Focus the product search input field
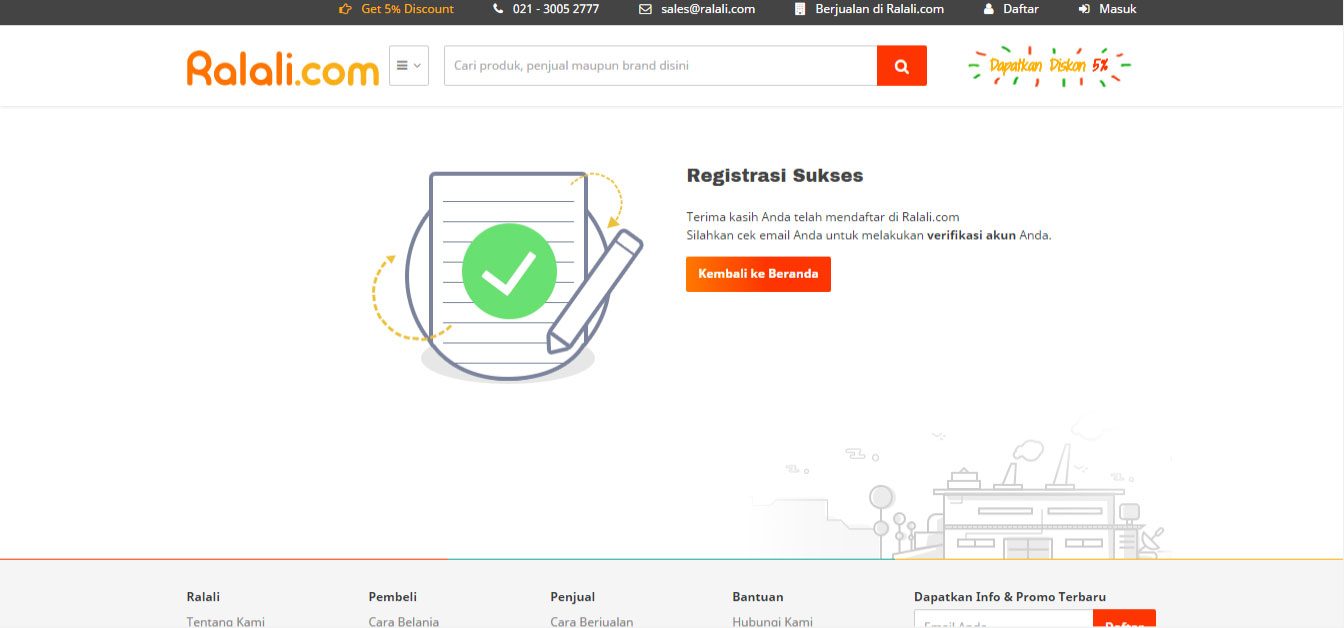Screen dimensions: 1344x628 (x=660, y=66)
